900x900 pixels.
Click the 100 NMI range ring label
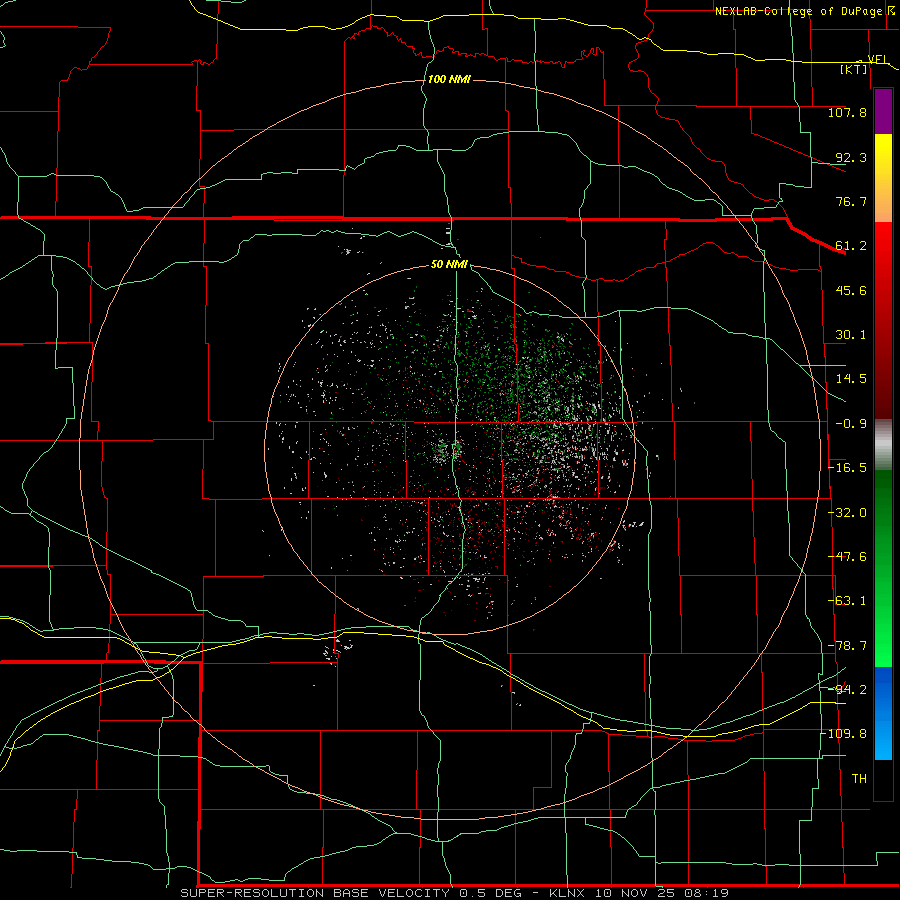click(x=449, y=79)
